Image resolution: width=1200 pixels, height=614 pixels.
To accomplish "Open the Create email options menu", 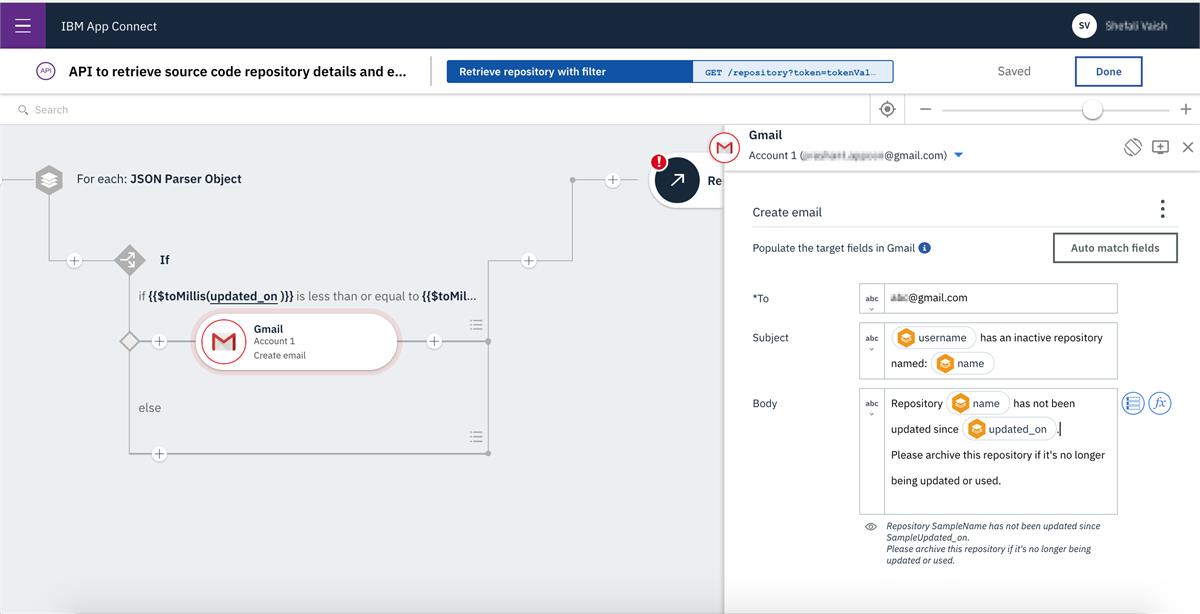I will [x=1162, y=208].
